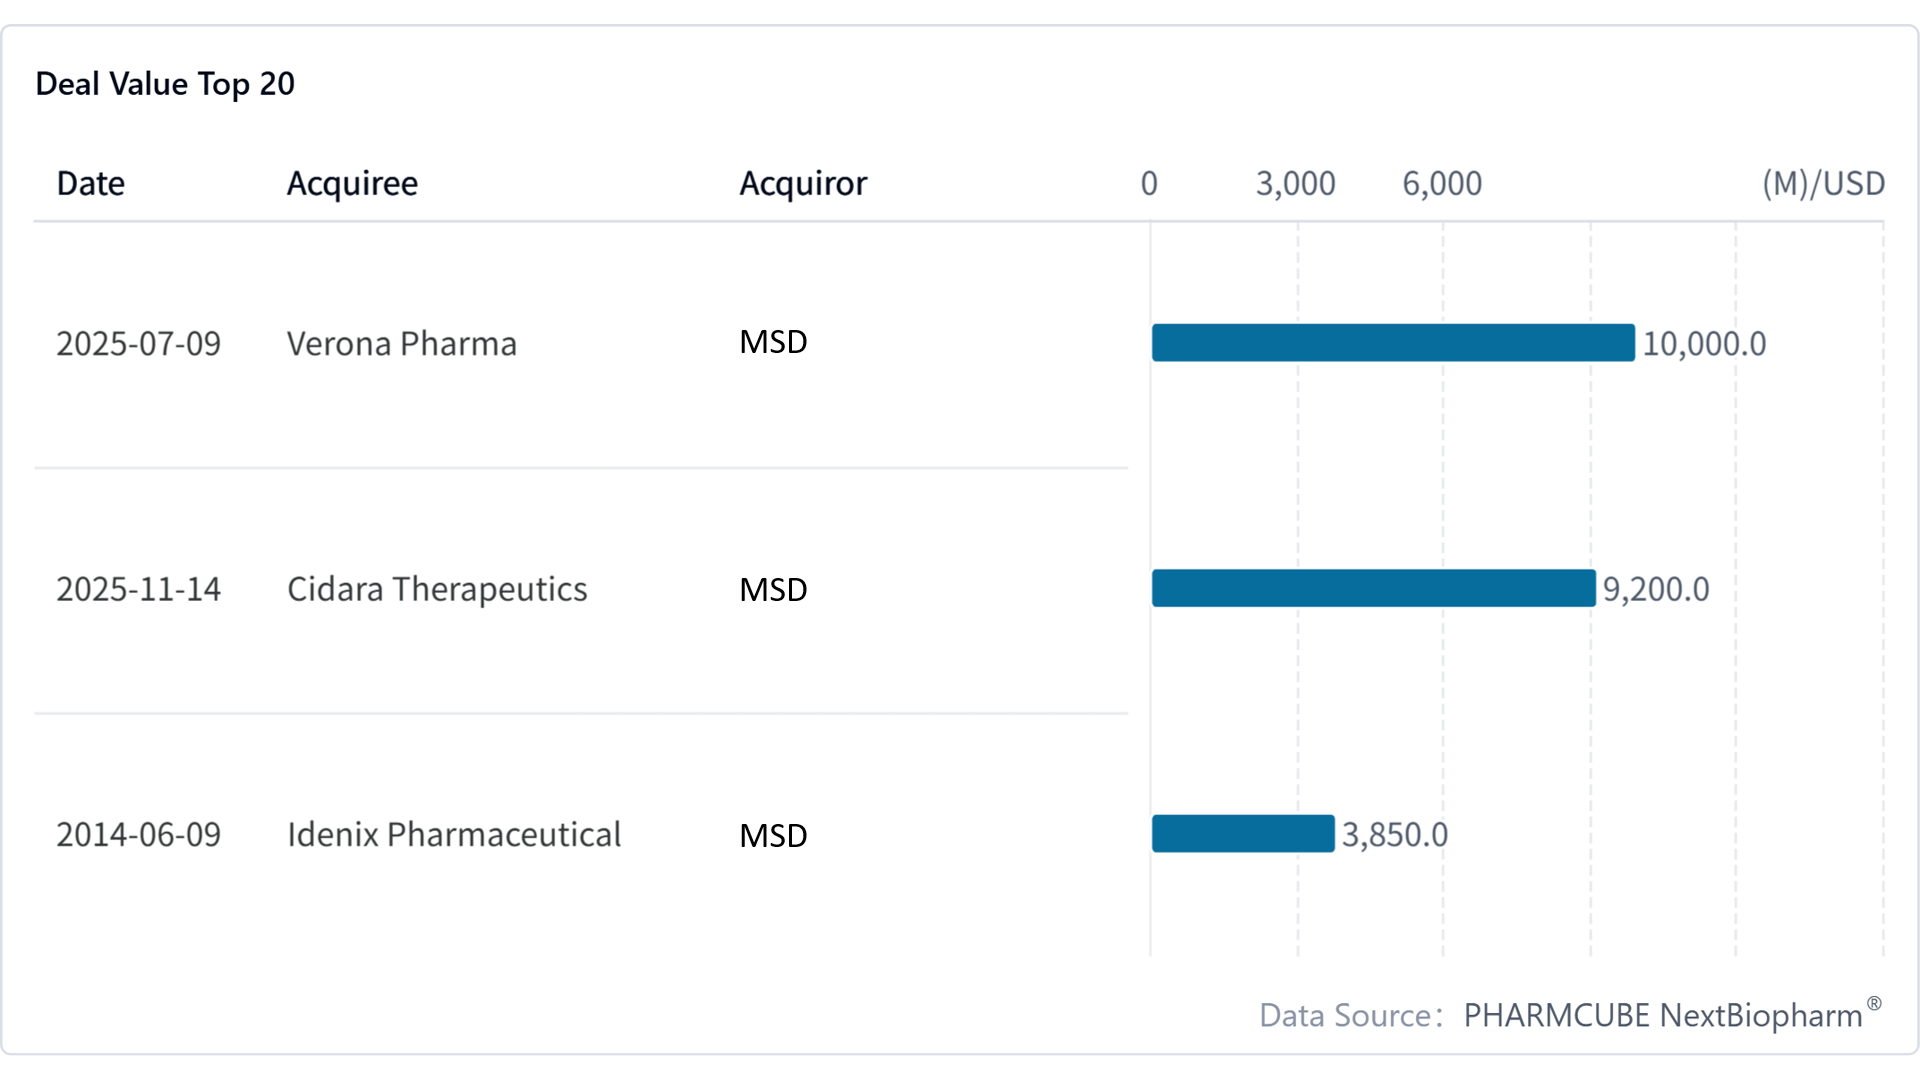
Task: Click MSD in the Verona Pharma row
Action: click(x=773, y=342)
